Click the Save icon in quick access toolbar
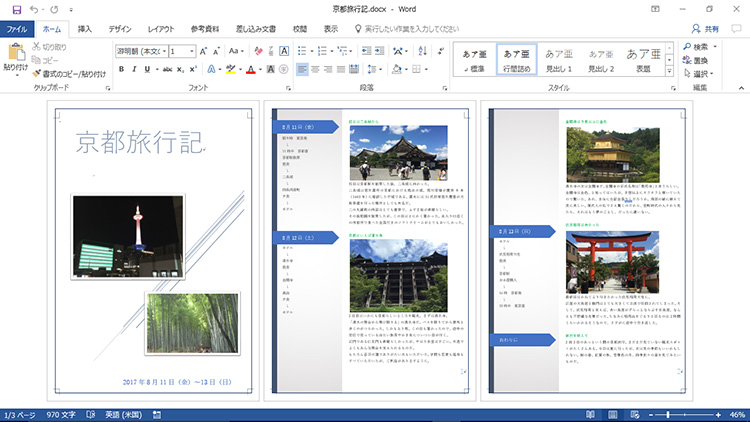Viewport: 750px width, 422px height. coord(16,9)
